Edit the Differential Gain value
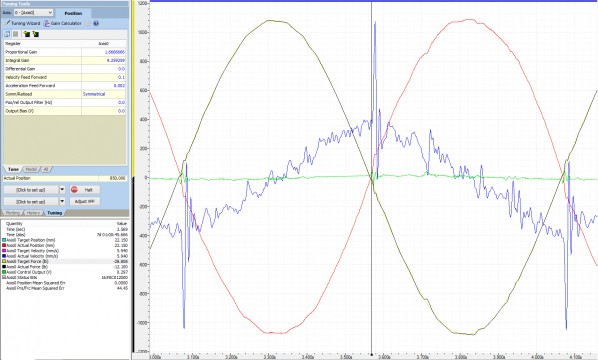The image size is (598, 360). [104, 69]
